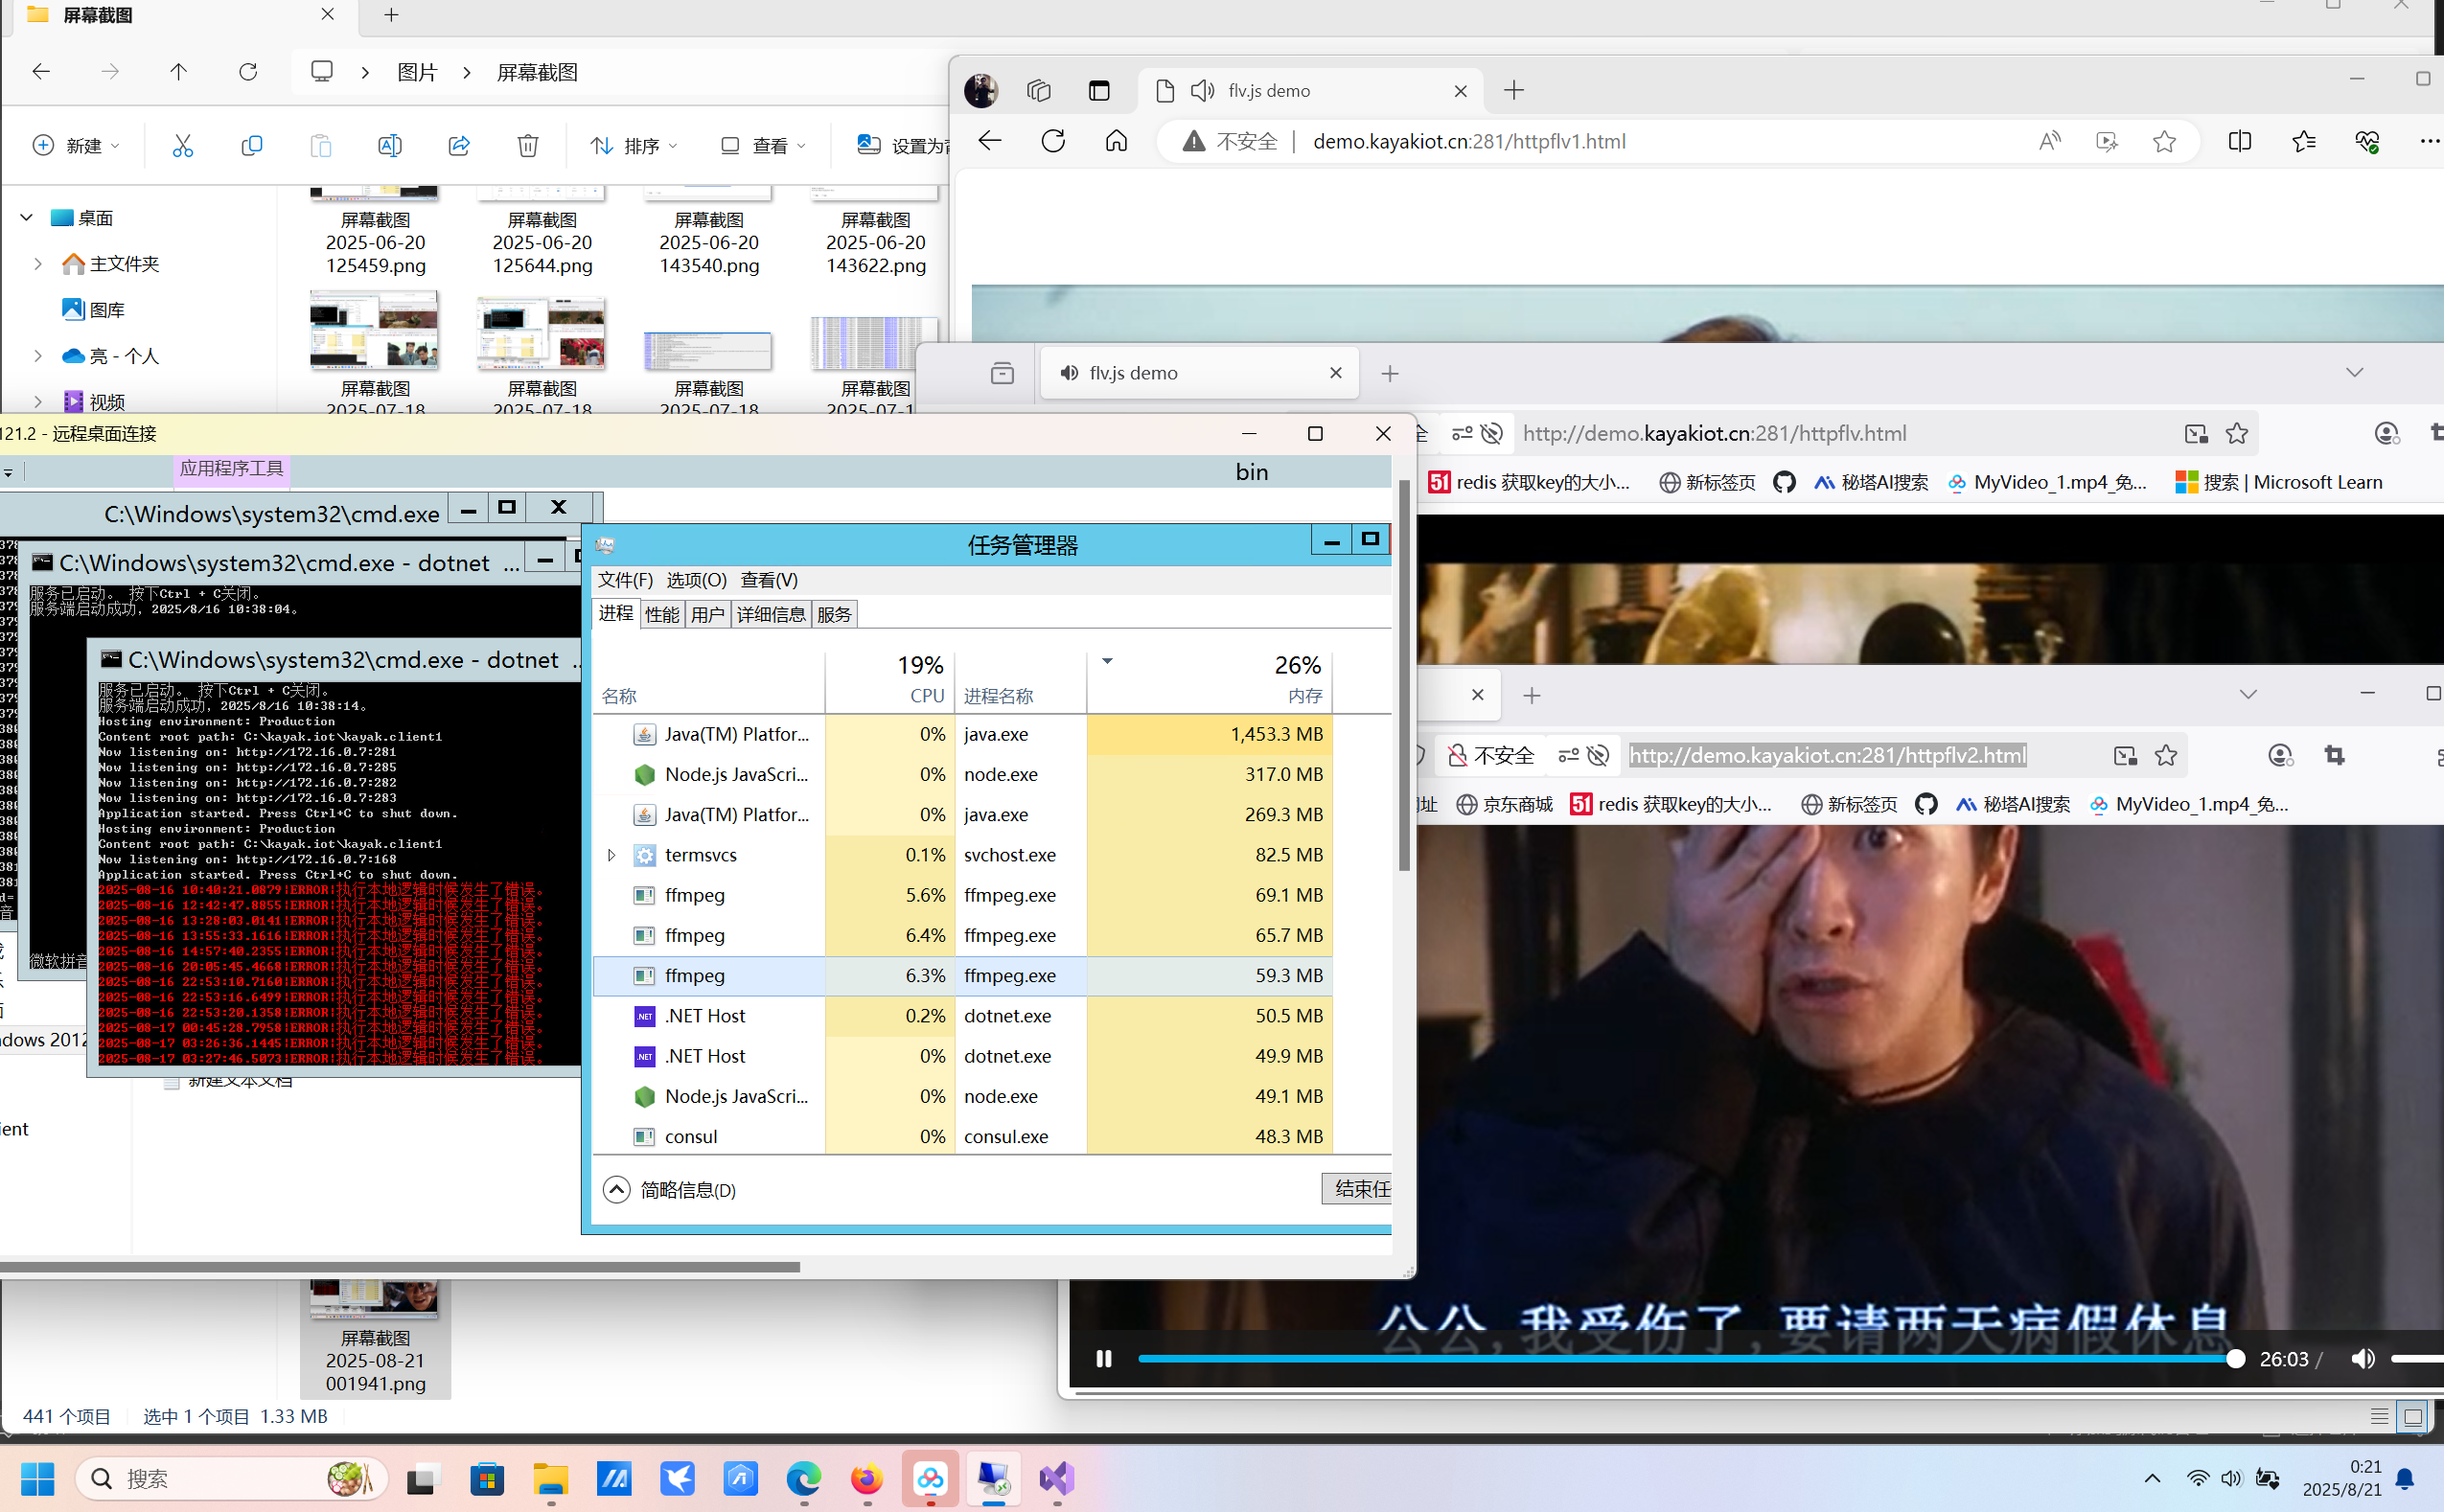
Task: Expand the termsvcs process tree
Action: (611, 855)
